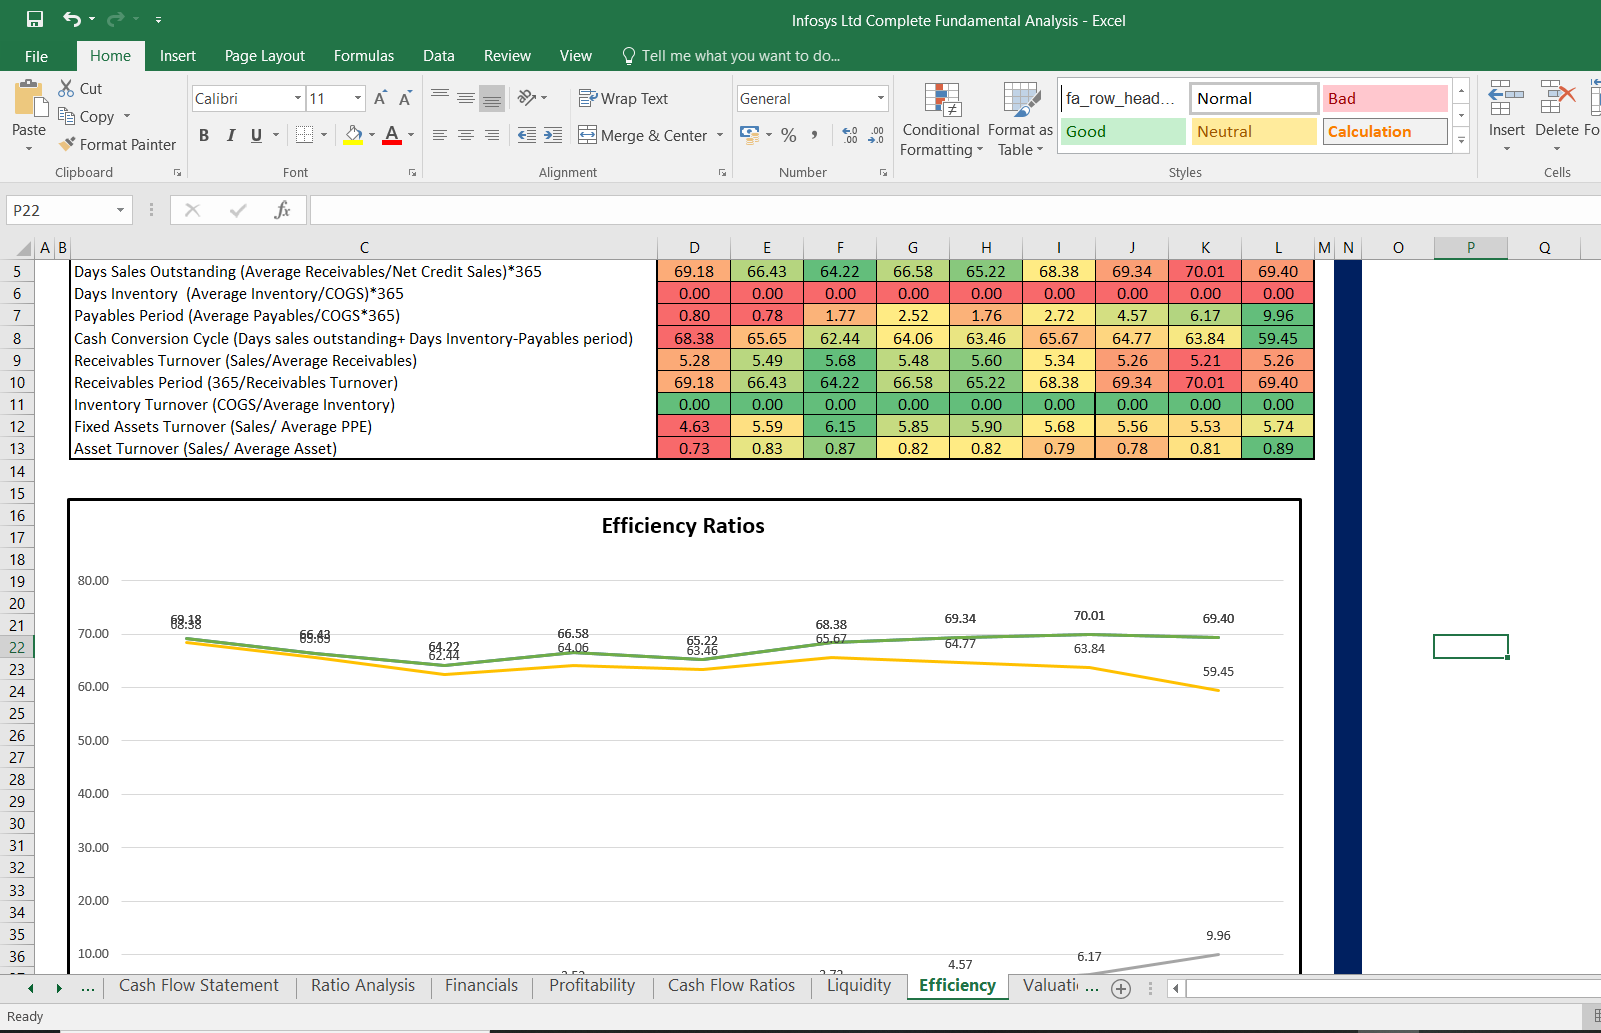
Task: Open the General number format dropdown
Action: (x=881, y=98)
